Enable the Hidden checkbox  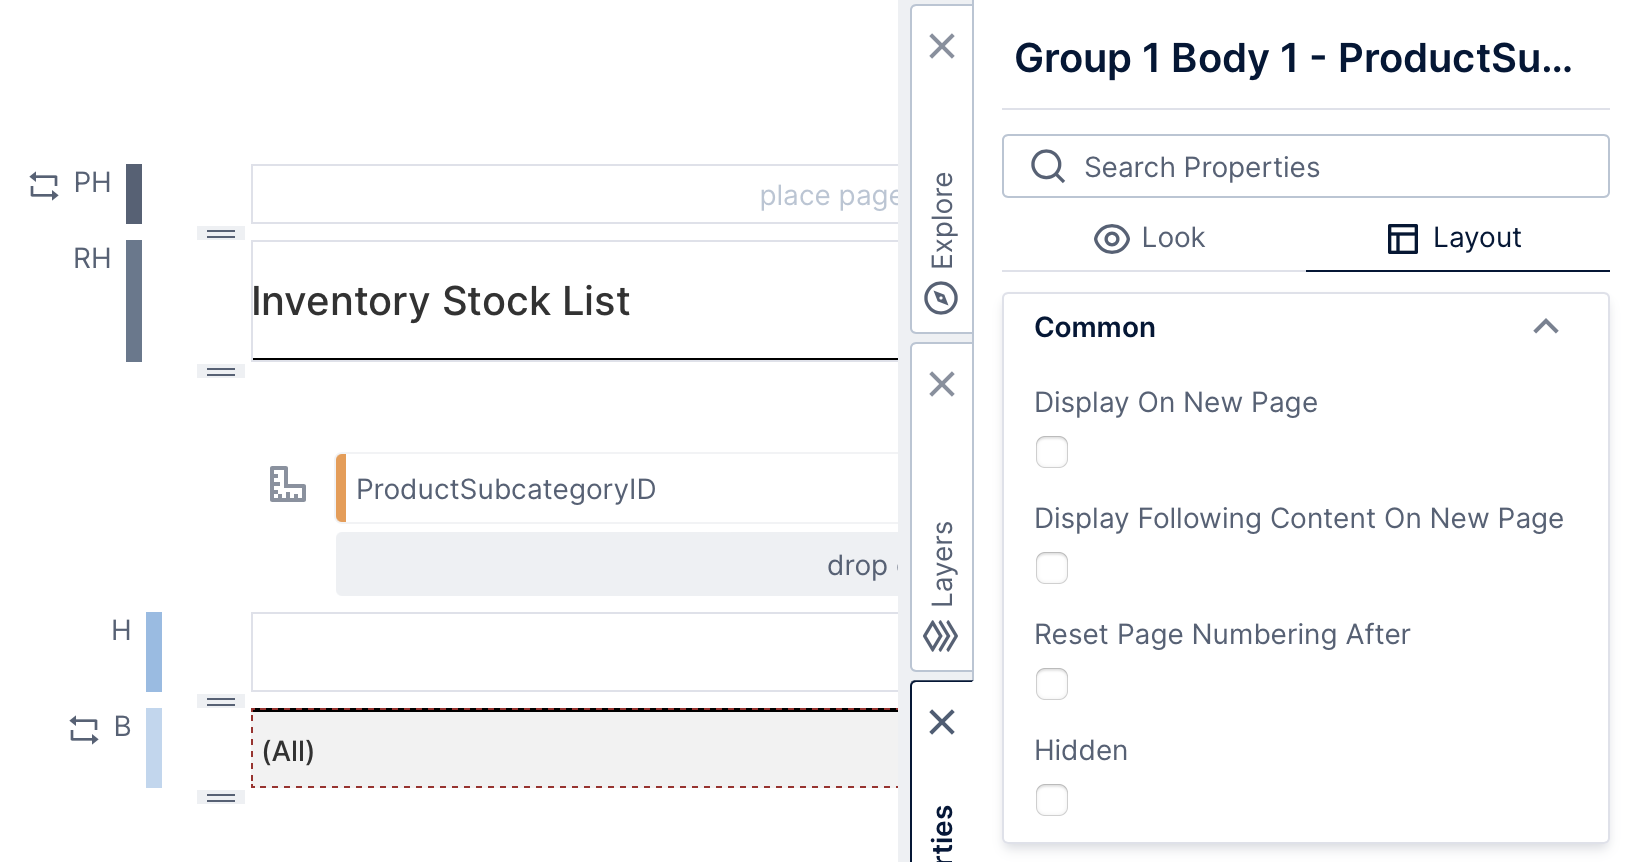[1051, 800]
